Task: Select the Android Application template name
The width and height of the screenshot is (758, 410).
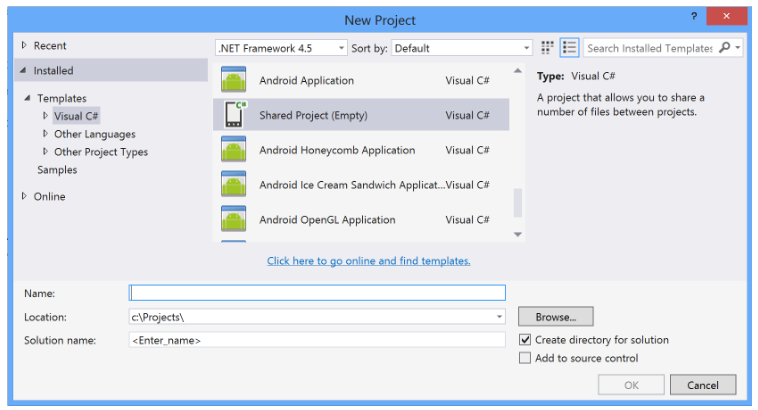Action: tap(306, 80)
